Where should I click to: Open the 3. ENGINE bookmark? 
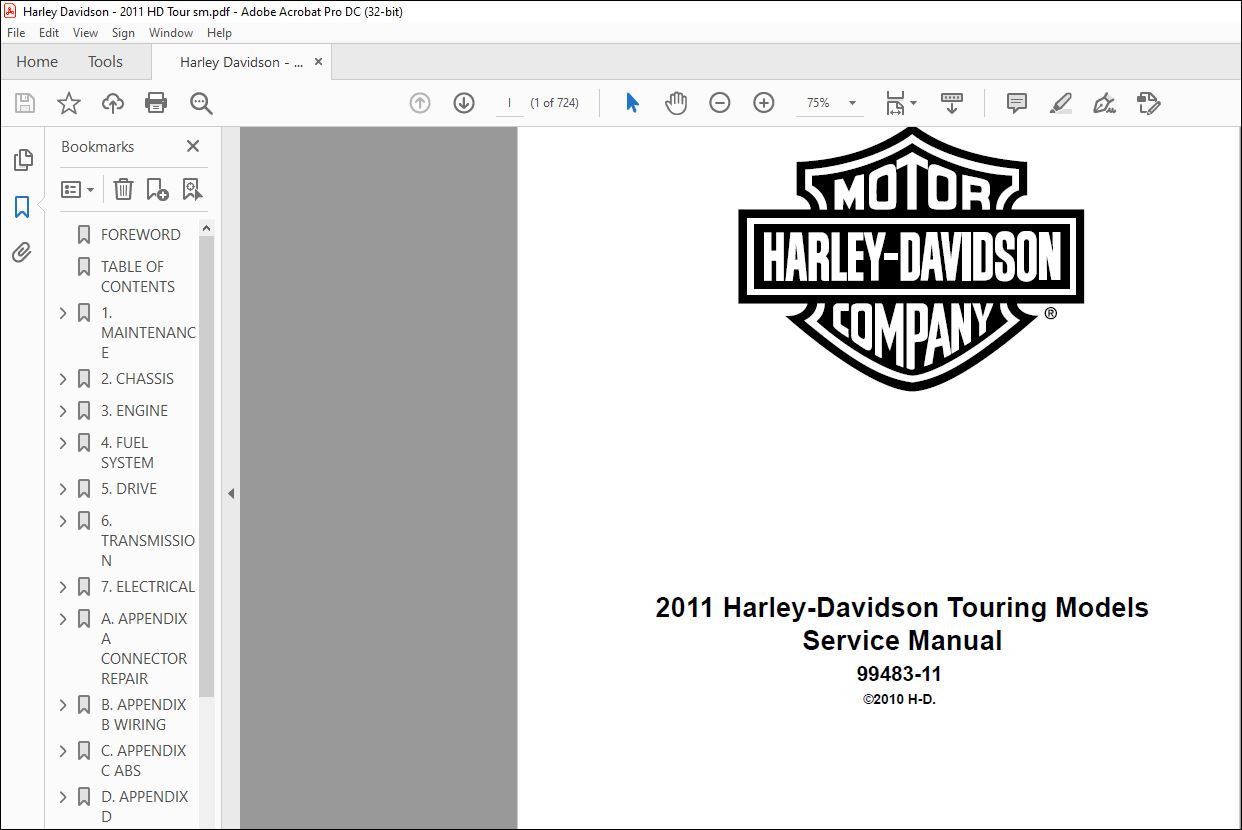click(x=134, y=411)
